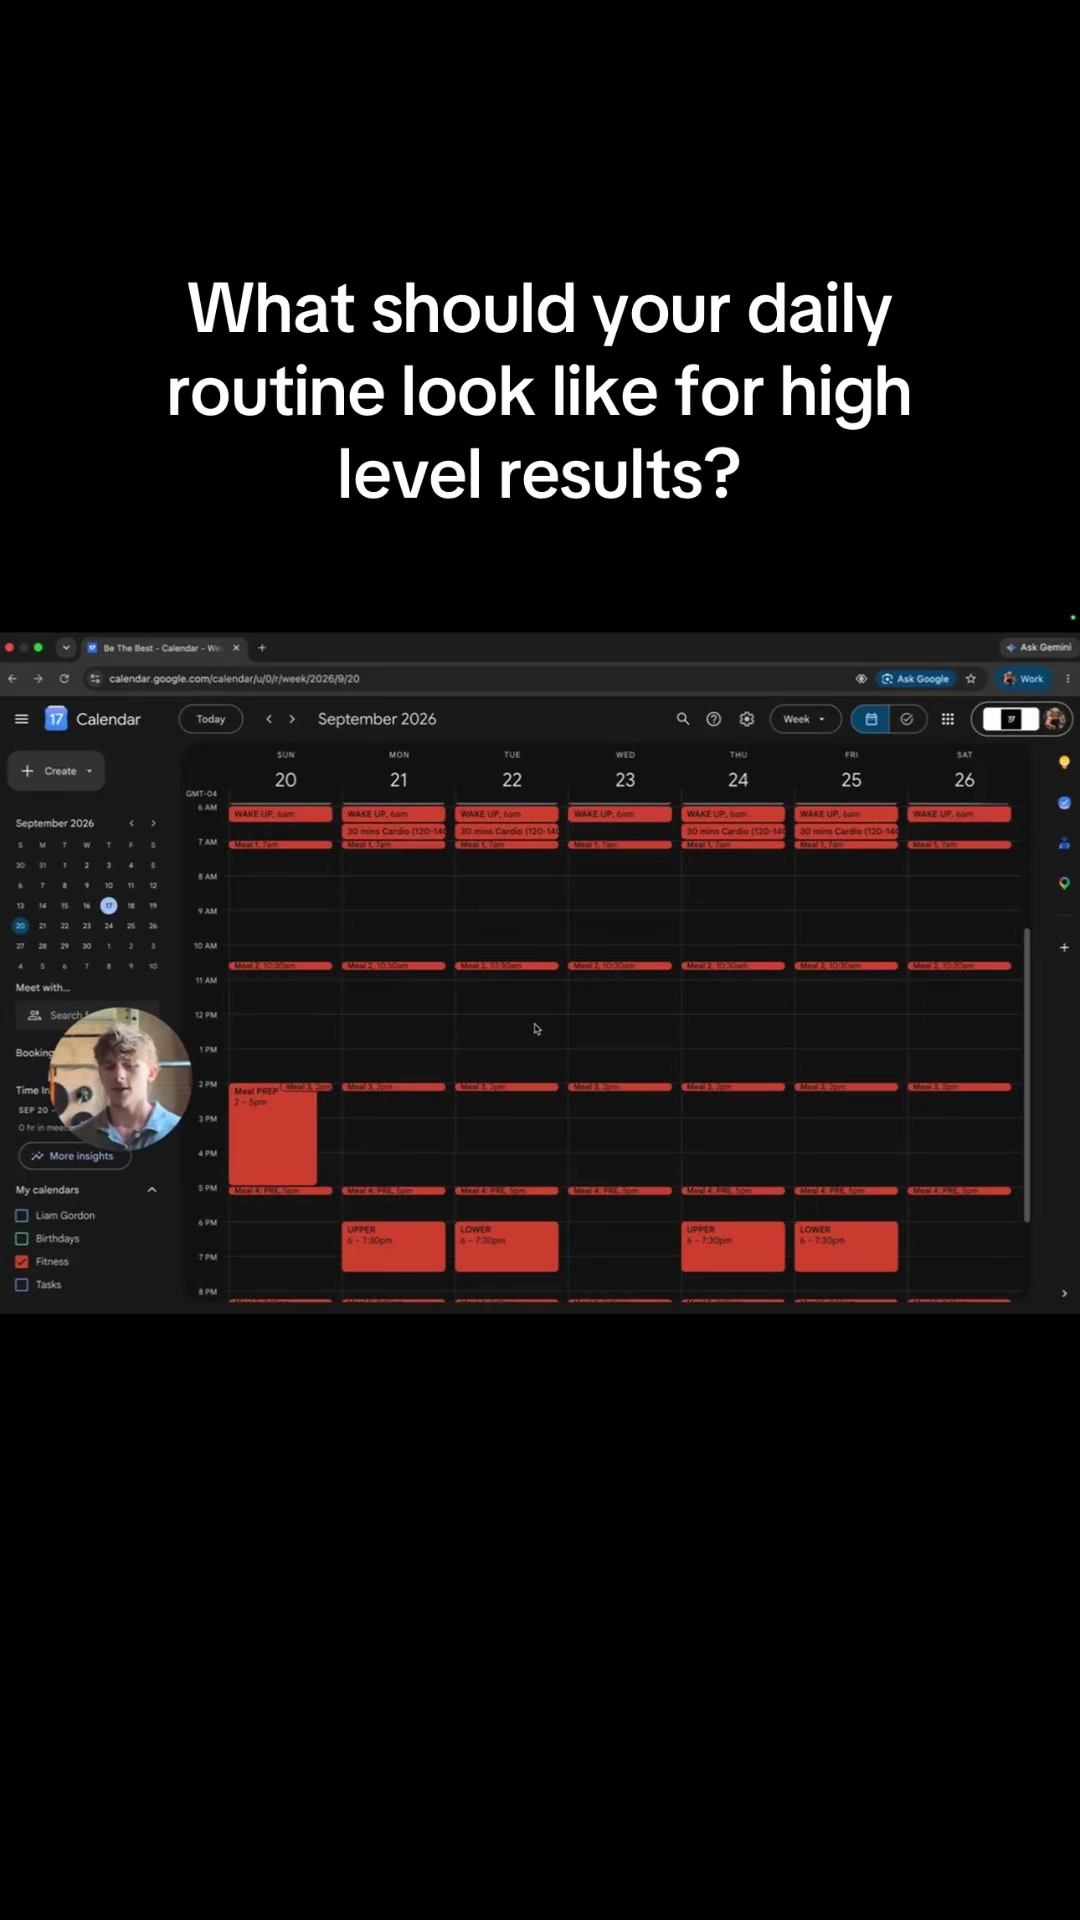Open the Create dropdown
Viewport: 1080px width, 1920px height.
[x=57, y=771]
